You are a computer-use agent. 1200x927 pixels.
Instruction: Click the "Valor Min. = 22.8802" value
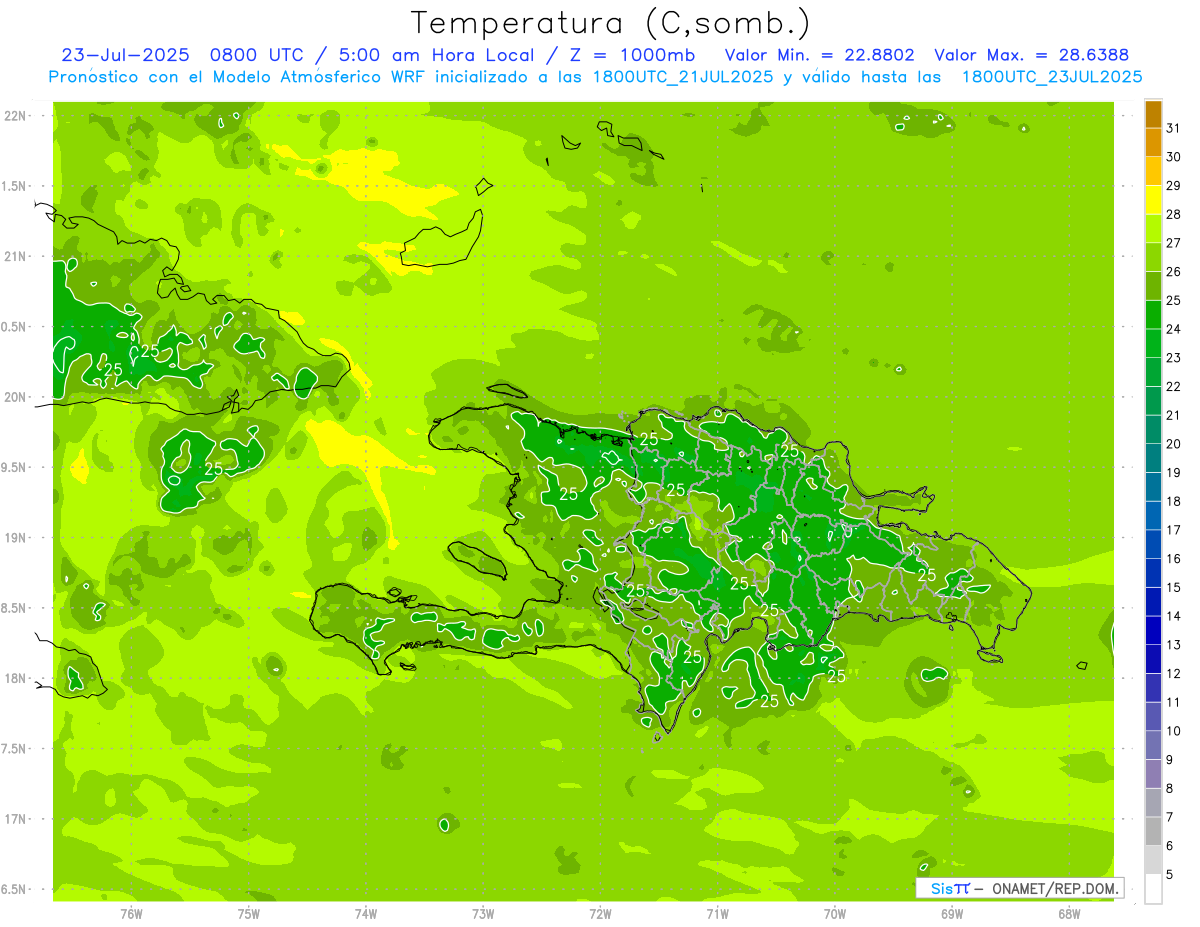pos(820,55)
